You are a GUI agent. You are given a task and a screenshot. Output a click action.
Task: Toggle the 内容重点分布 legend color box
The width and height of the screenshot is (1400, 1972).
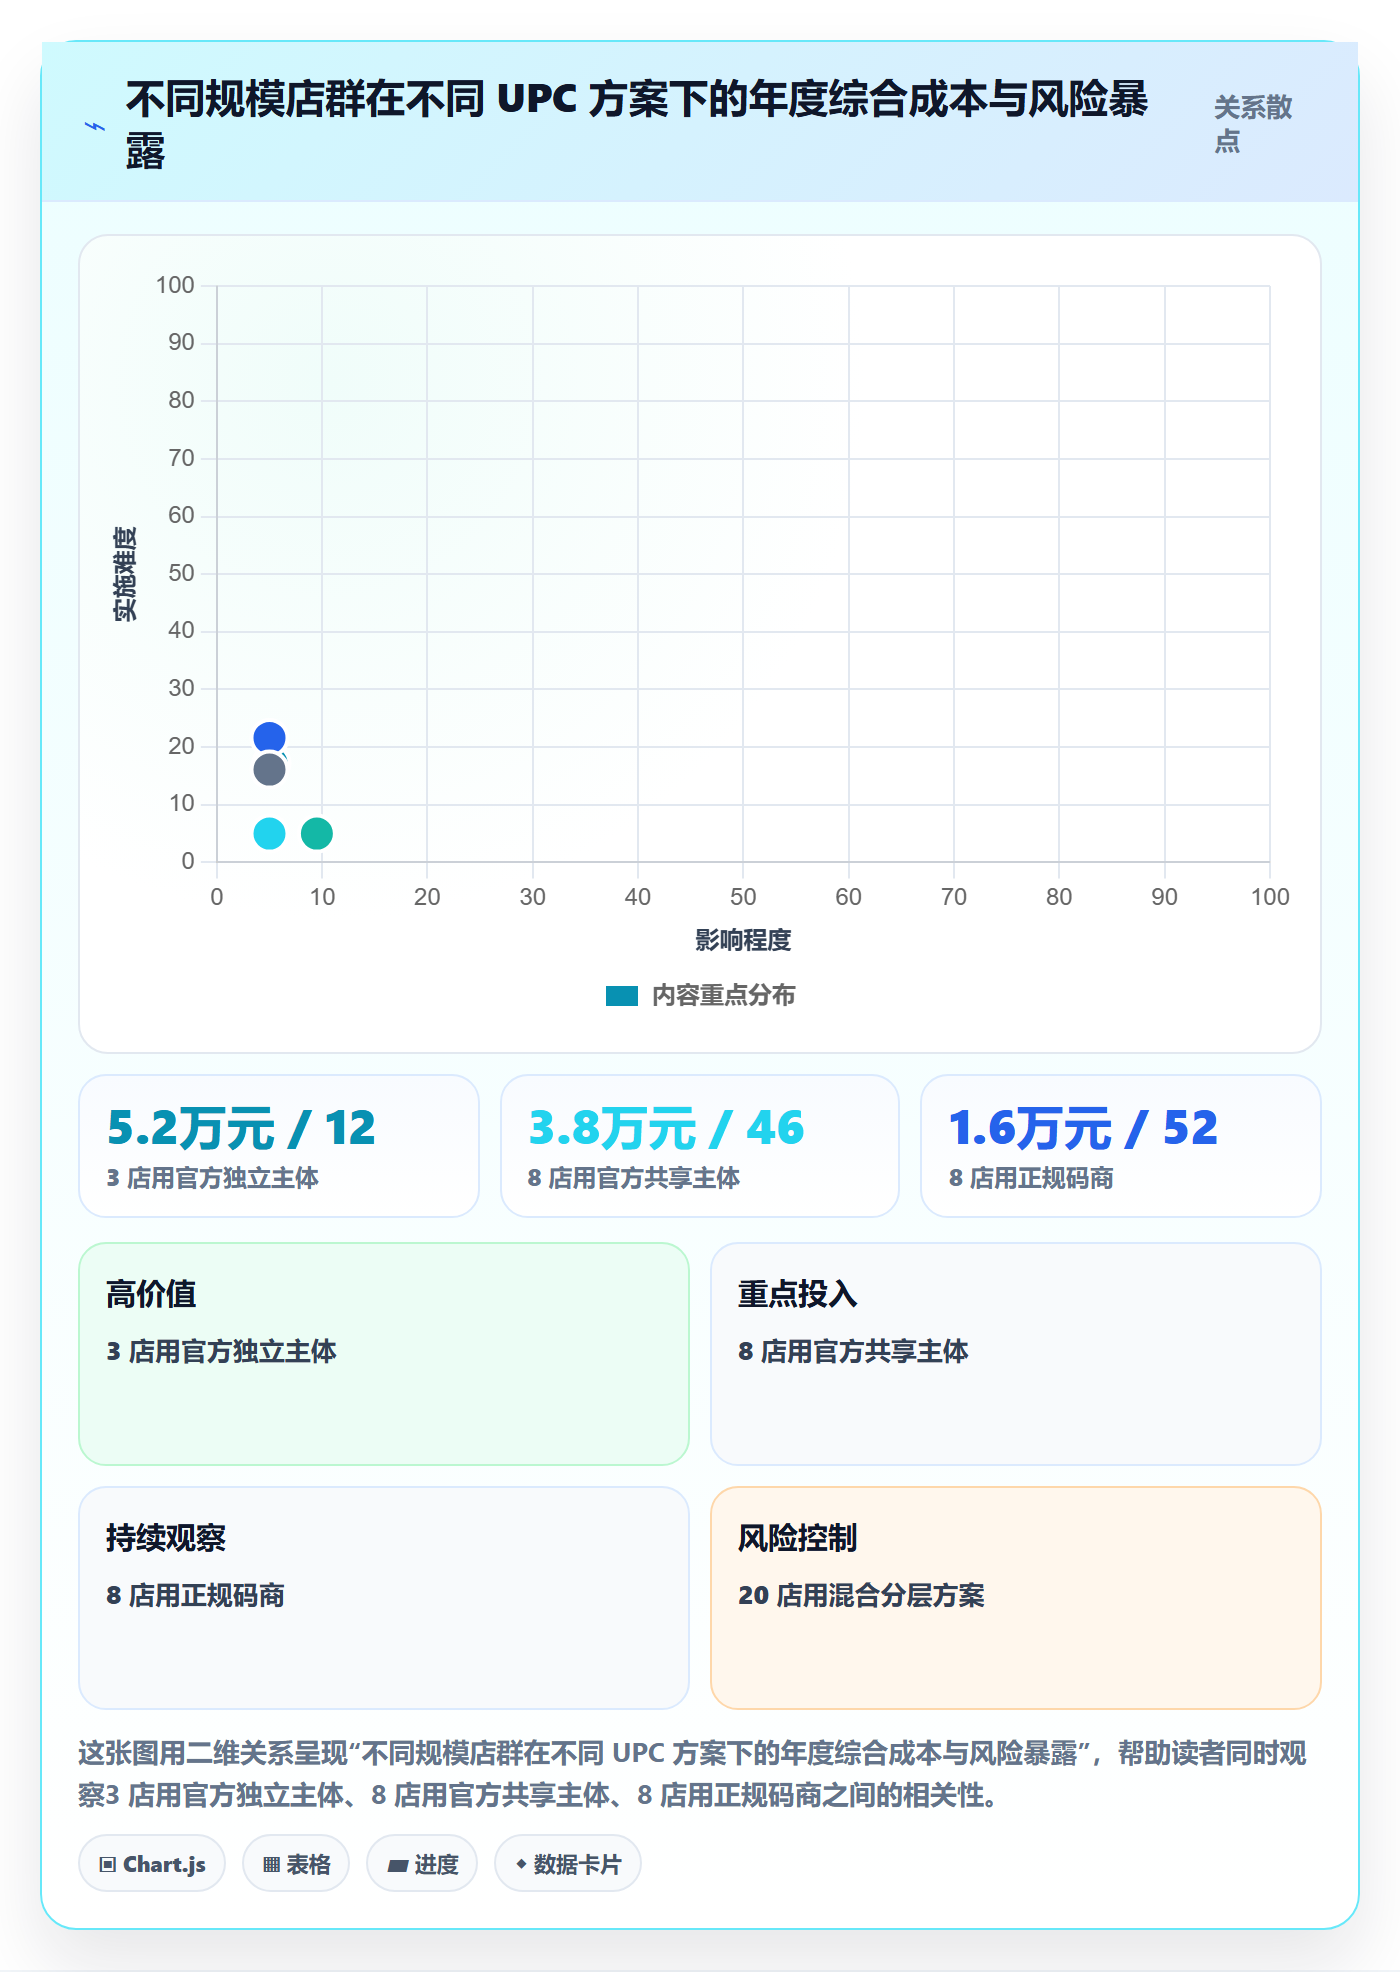[622, 996]
